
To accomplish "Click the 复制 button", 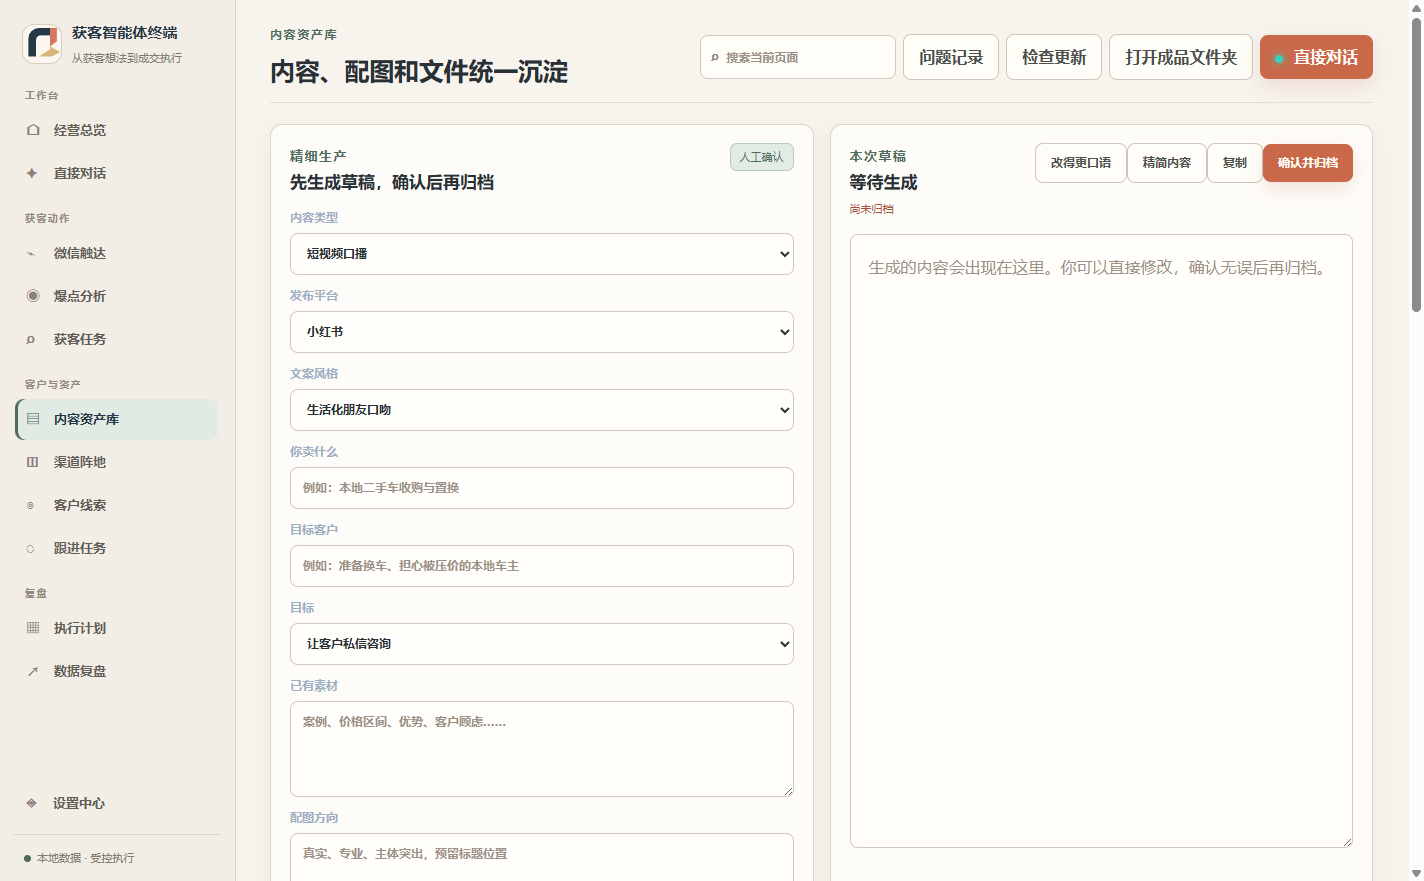I will (1235, 163).
